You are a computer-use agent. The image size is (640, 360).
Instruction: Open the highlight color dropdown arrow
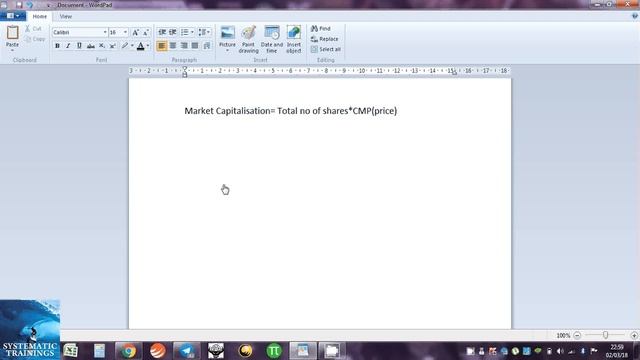(x=132, y=46)
